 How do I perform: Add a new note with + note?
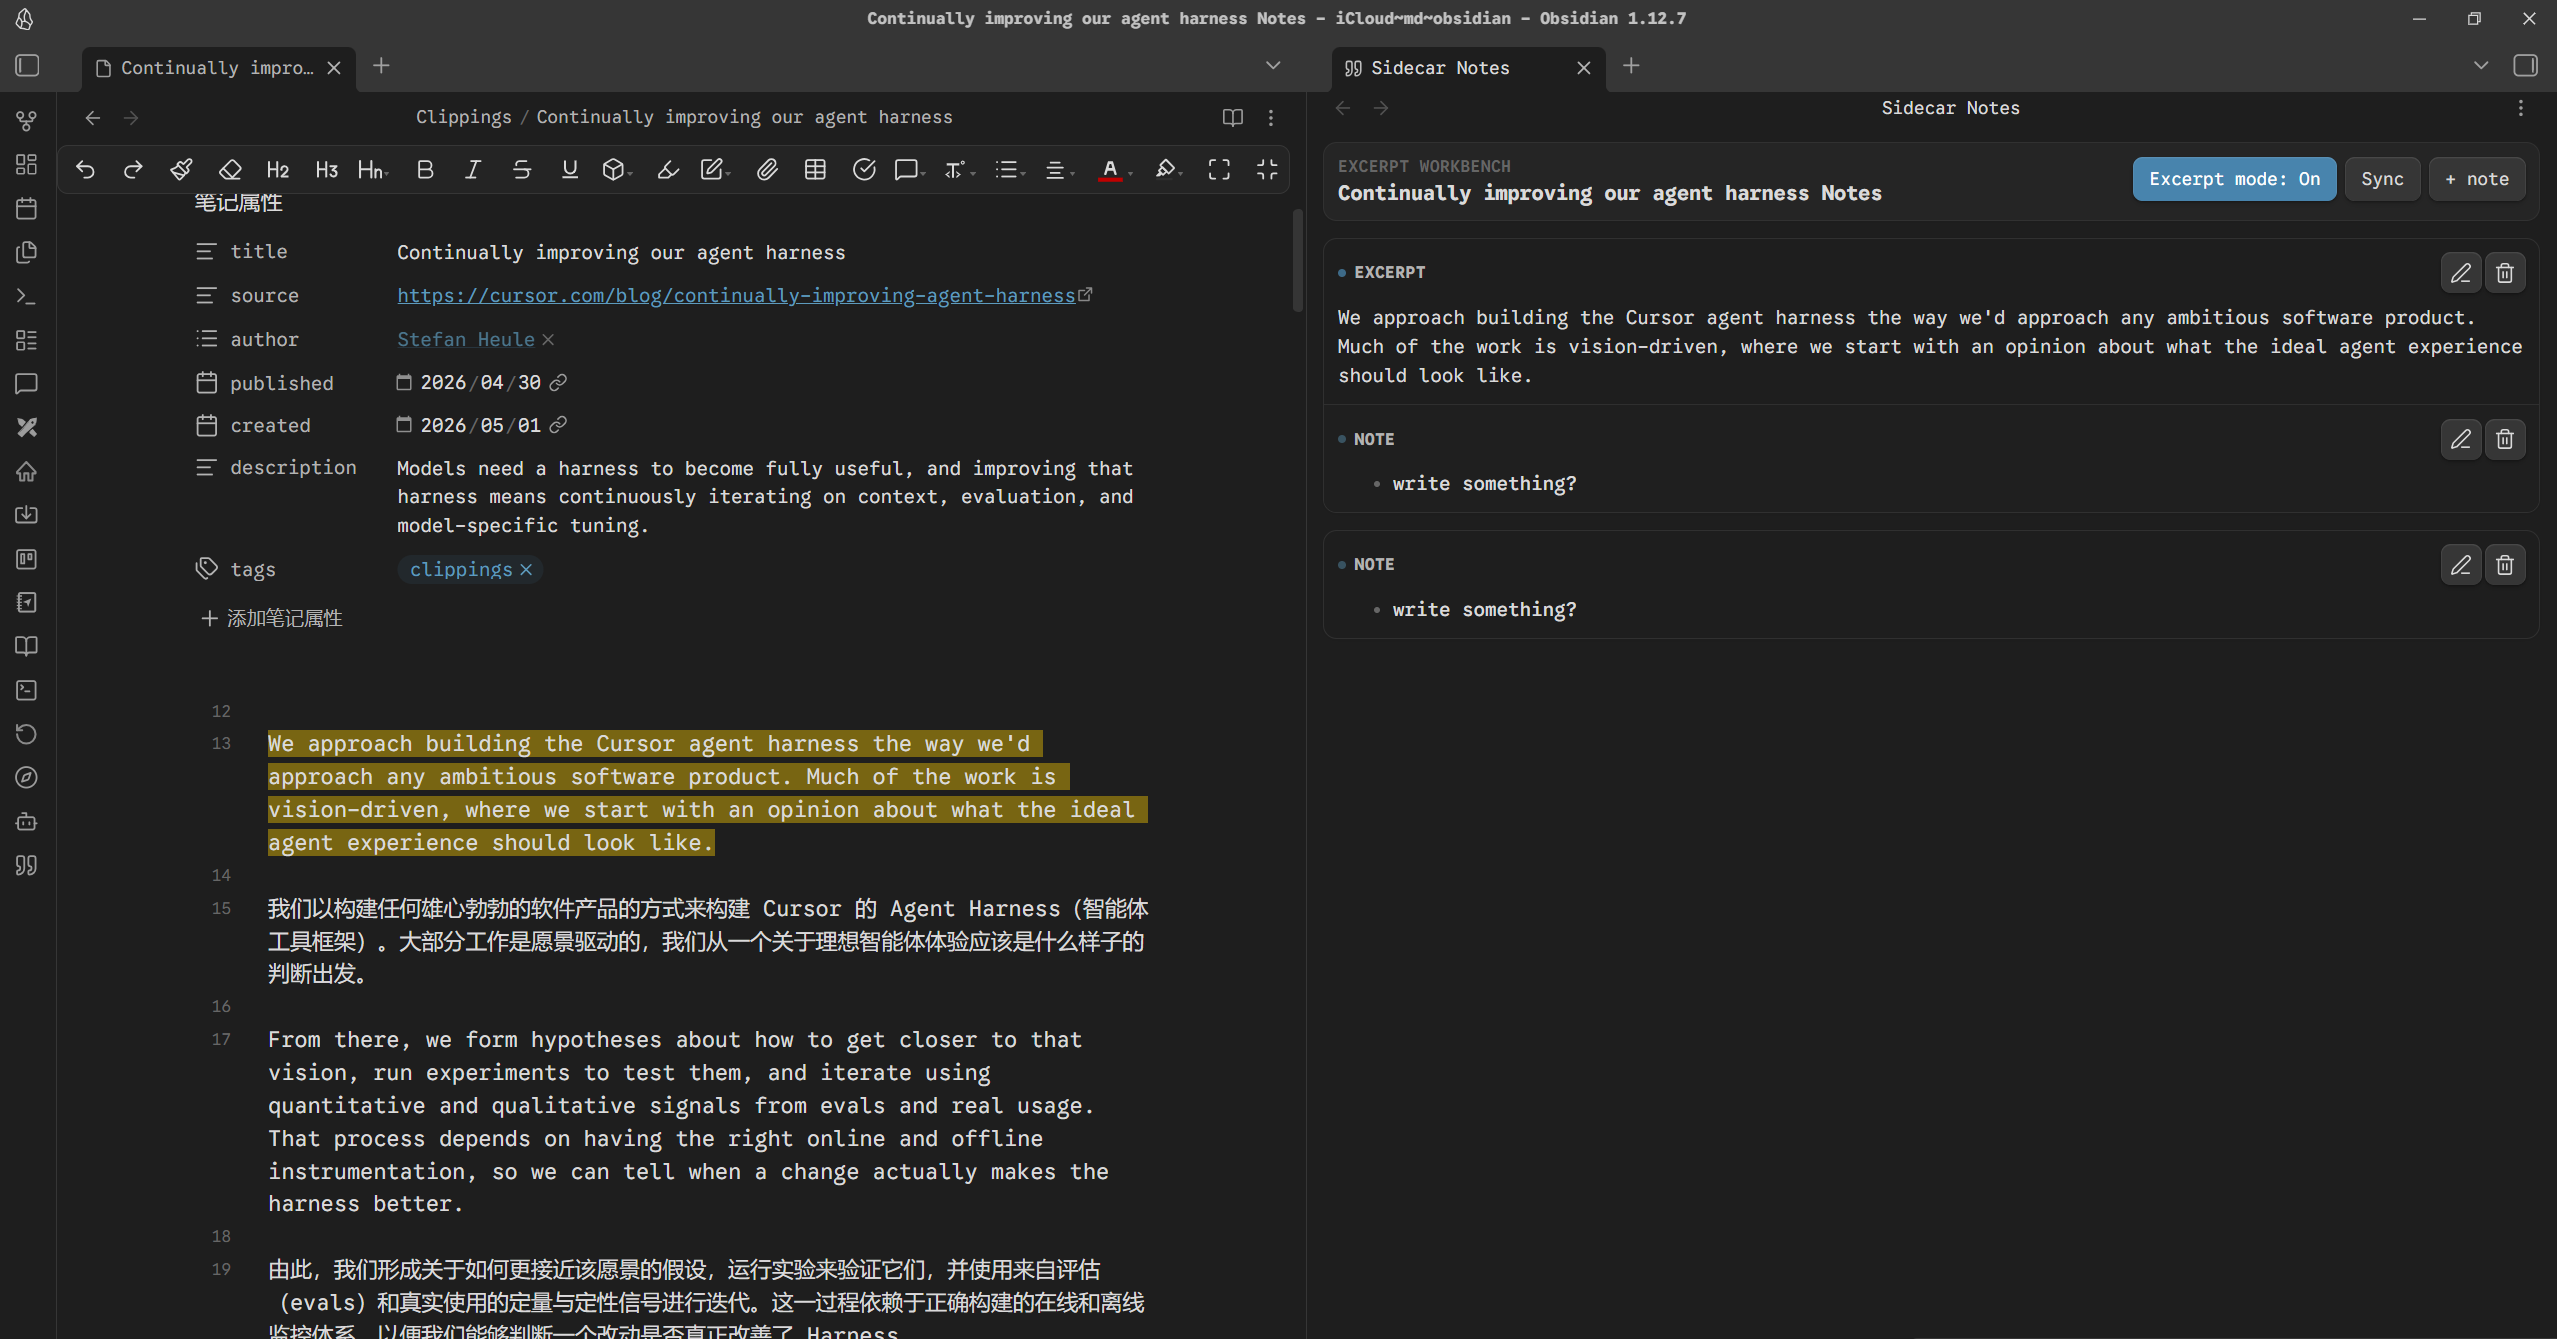2477,179
